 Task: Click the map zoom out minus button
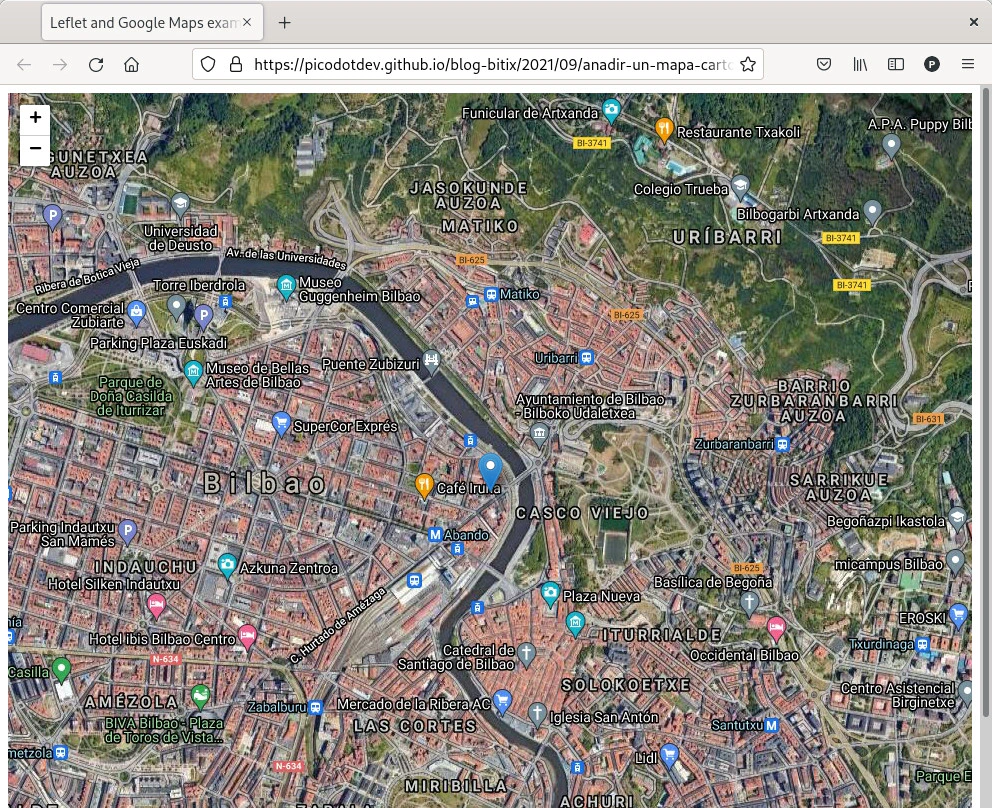tap(35, 150)
